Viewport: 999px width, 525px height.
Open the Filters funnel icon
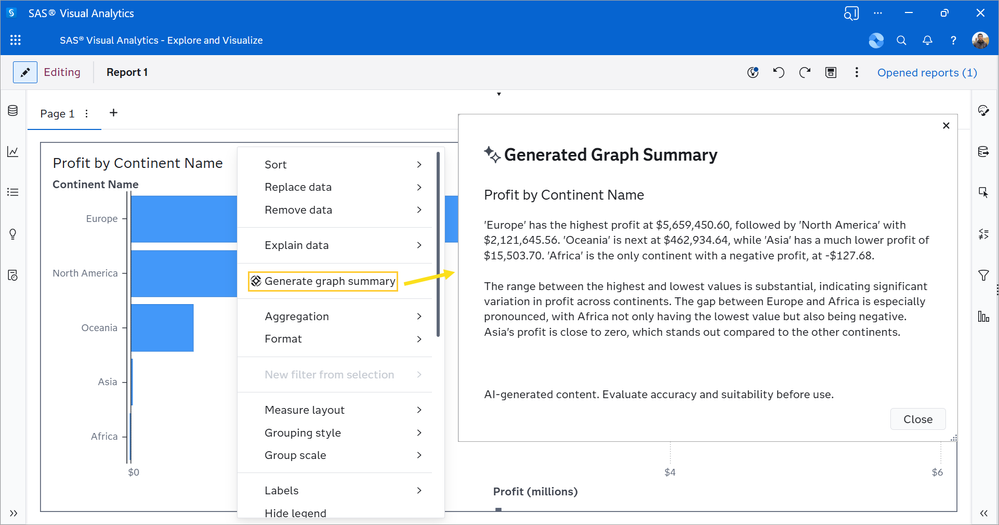(x=984, y=275)
